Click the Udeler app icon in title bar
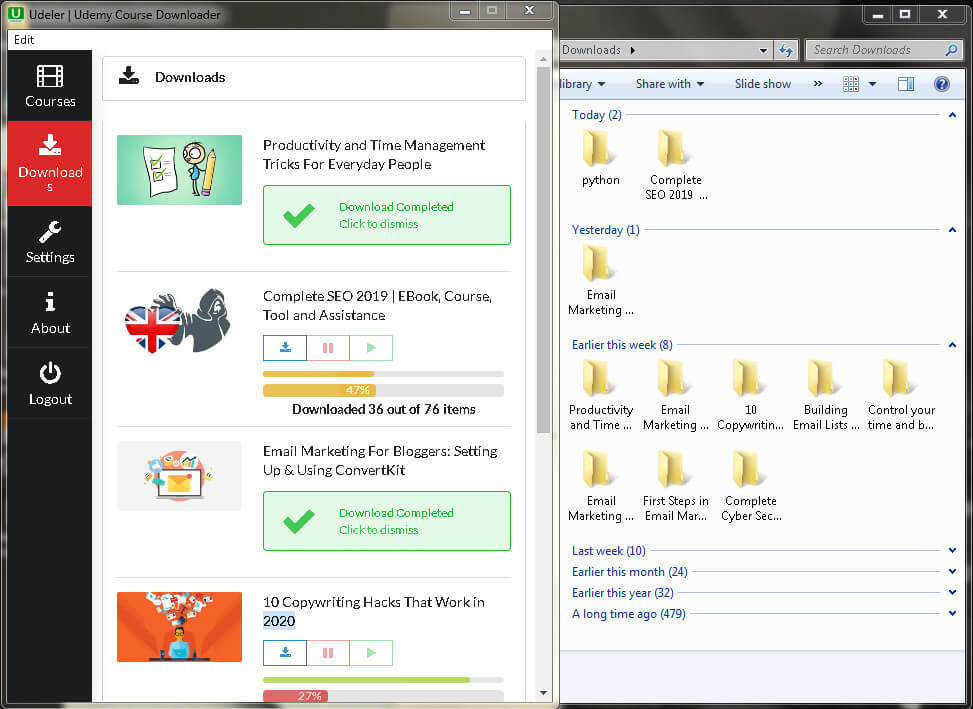Viewport: 973px width, 709px height. pos(16,14)
